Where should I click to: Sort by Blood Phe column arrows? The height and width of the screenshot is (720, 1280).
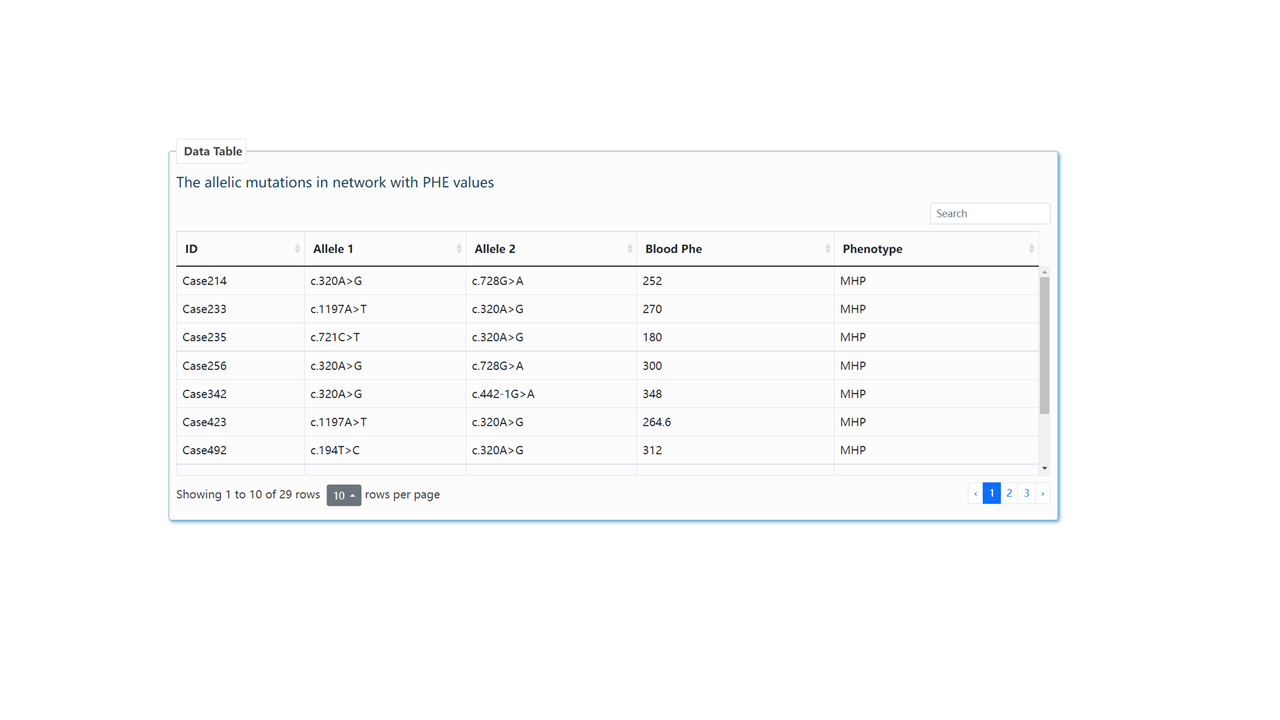pyautogui.click(x=828, y=249)
